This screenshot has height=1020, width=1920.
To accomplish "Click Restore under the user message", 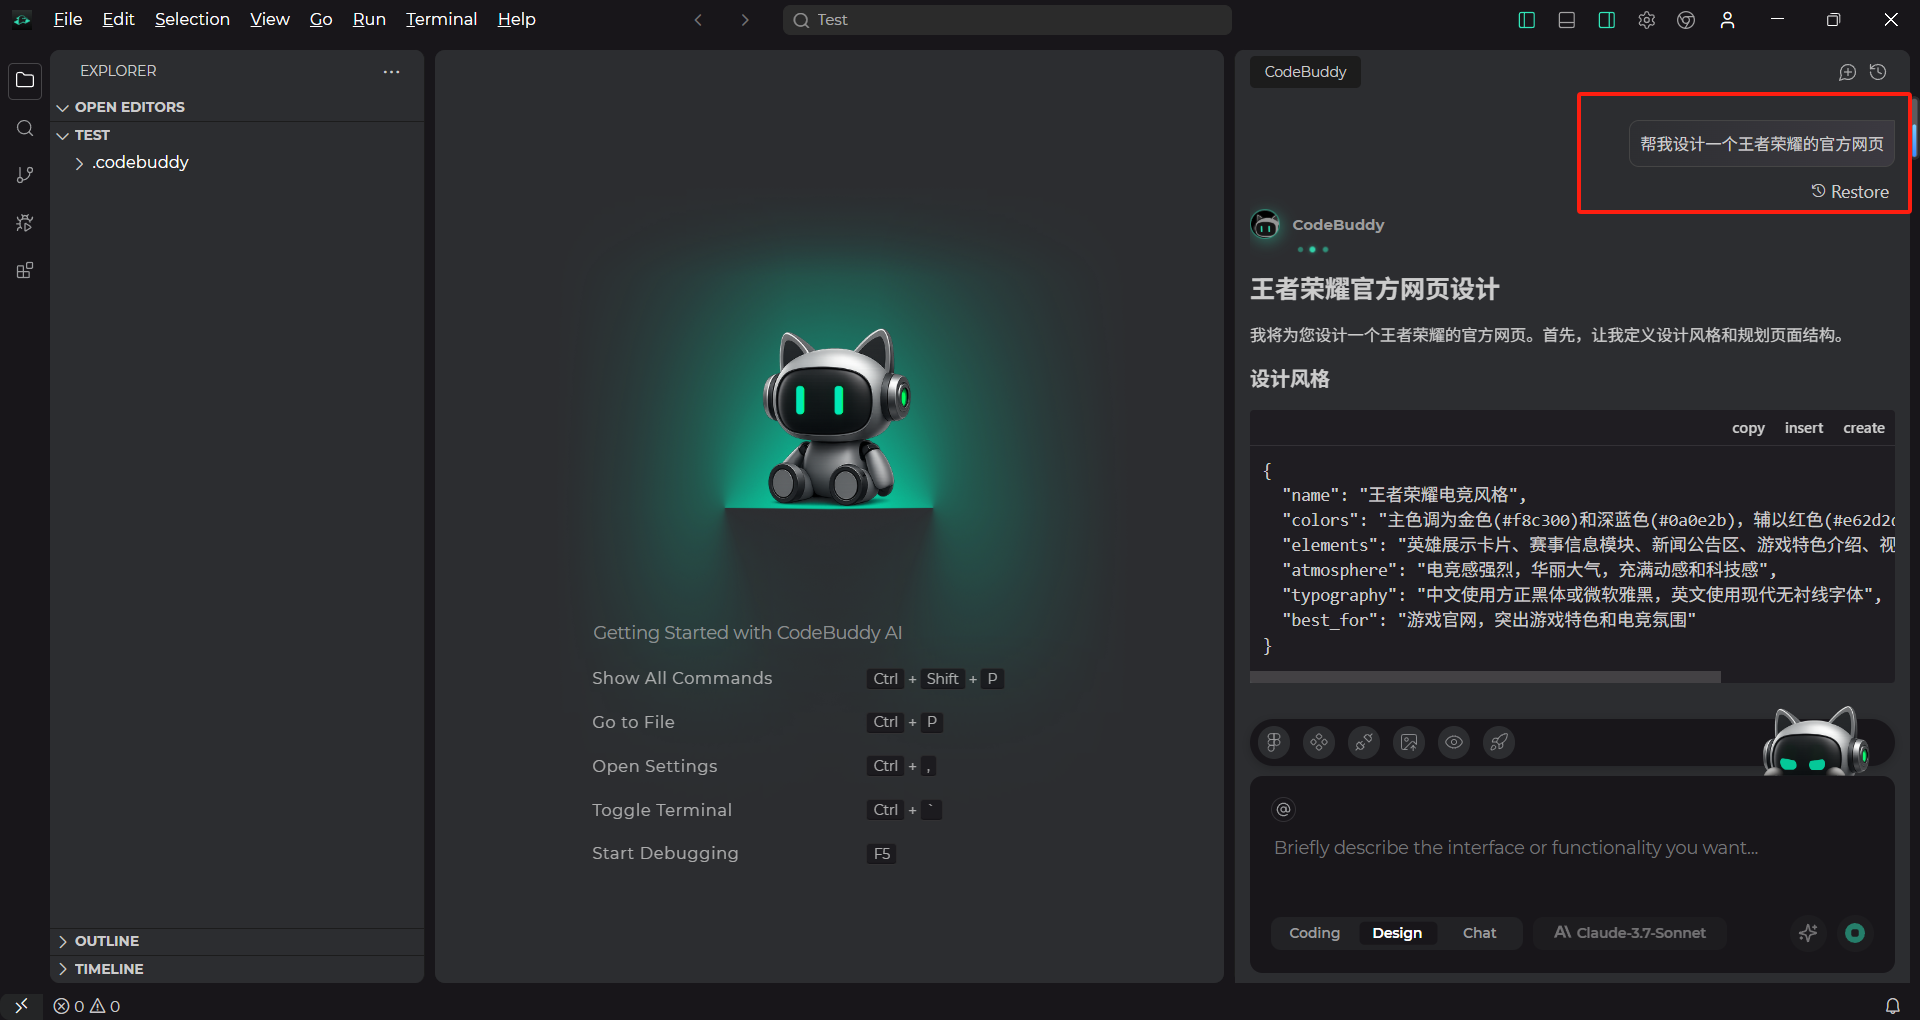I will (x=1850, y=192).
